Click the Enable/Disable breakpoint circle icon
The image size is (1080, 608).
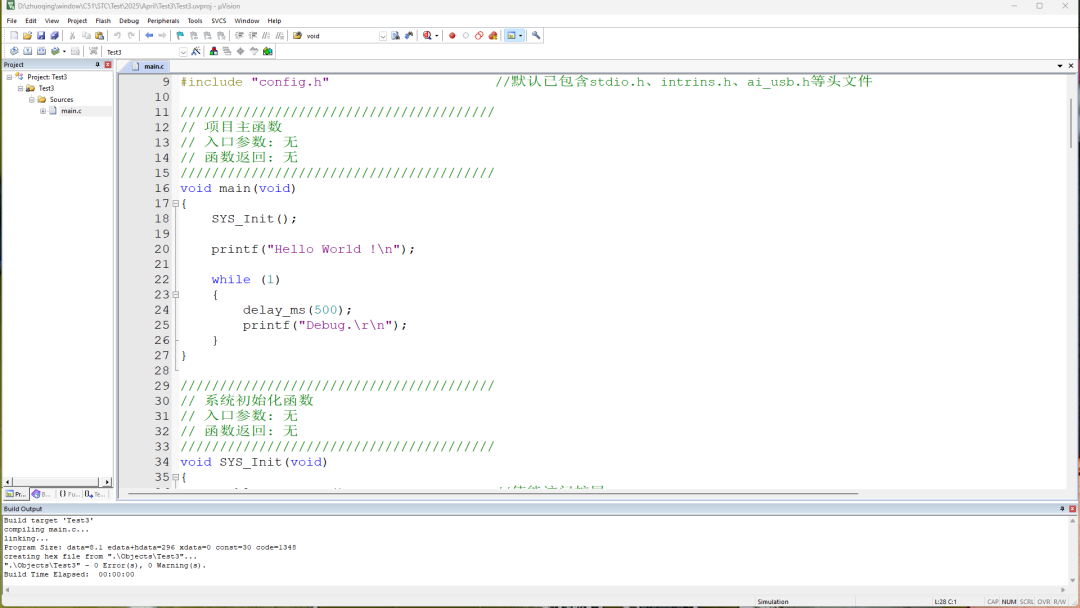(466, 36)
